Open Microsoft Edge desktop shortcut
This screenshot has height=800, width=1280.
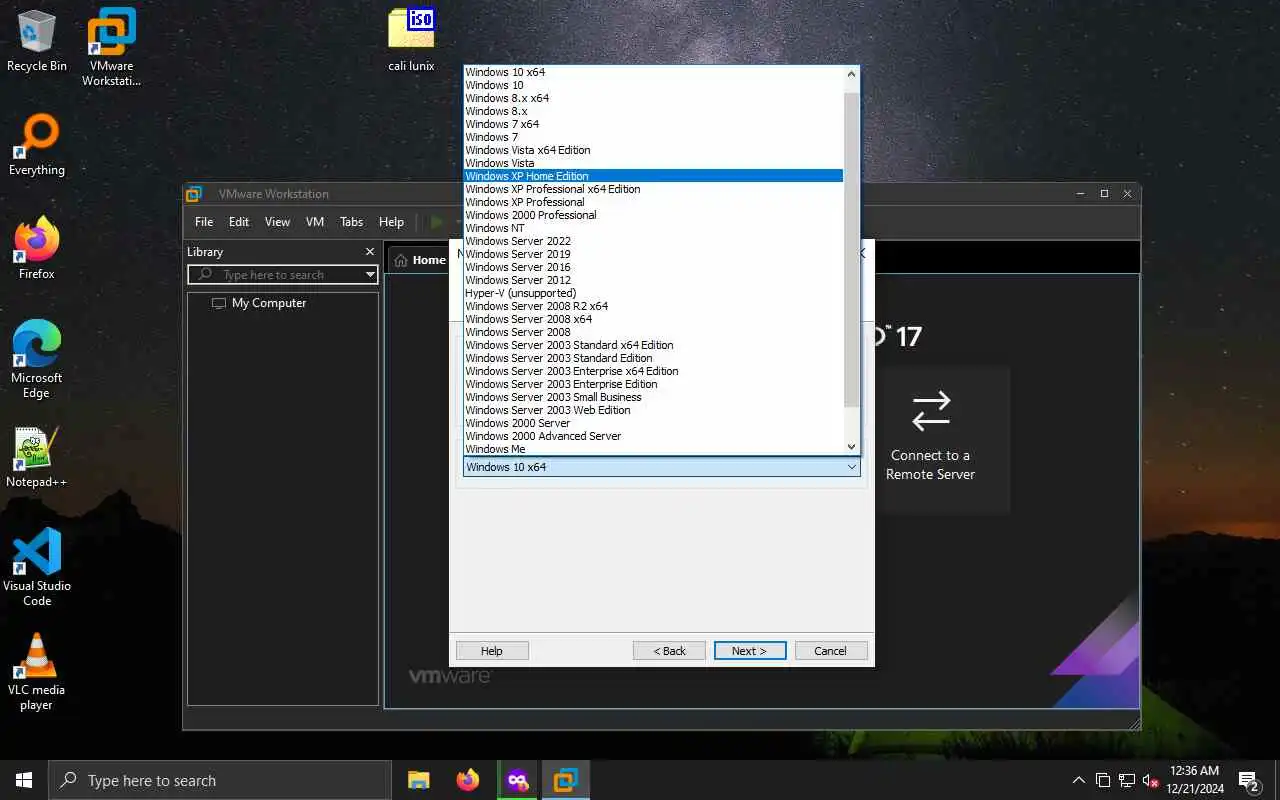click(x=37, y=359)
